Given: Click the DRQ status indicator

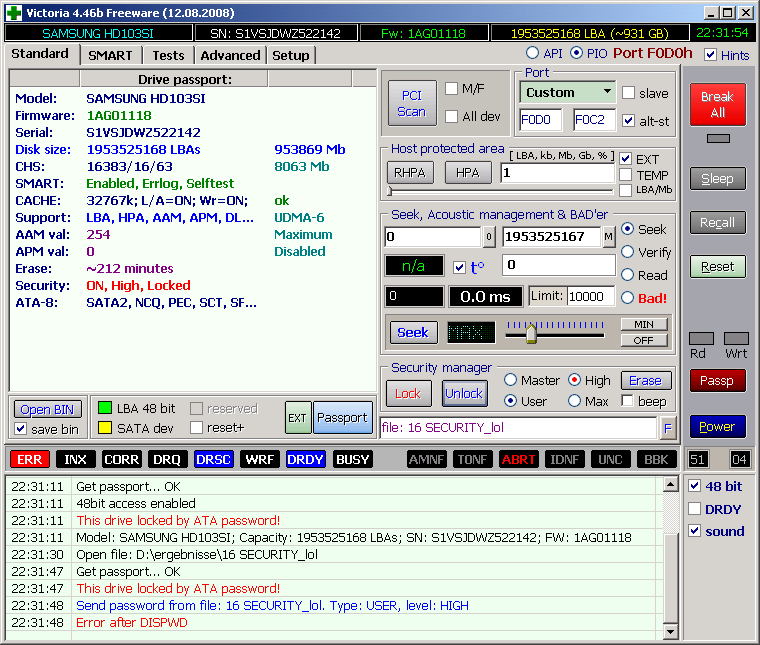Looking at the screenshot, I should [x=167, y=459].
